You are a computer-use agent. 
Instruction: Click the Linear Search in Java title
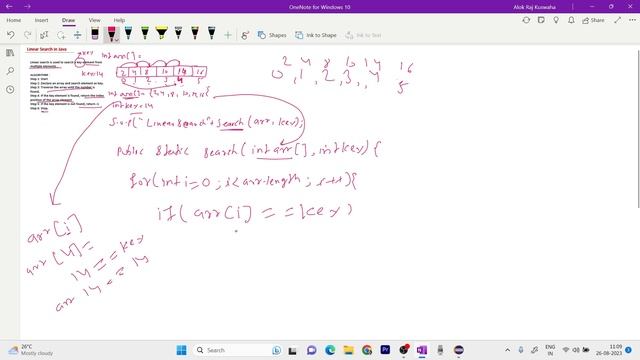[47, 49]
